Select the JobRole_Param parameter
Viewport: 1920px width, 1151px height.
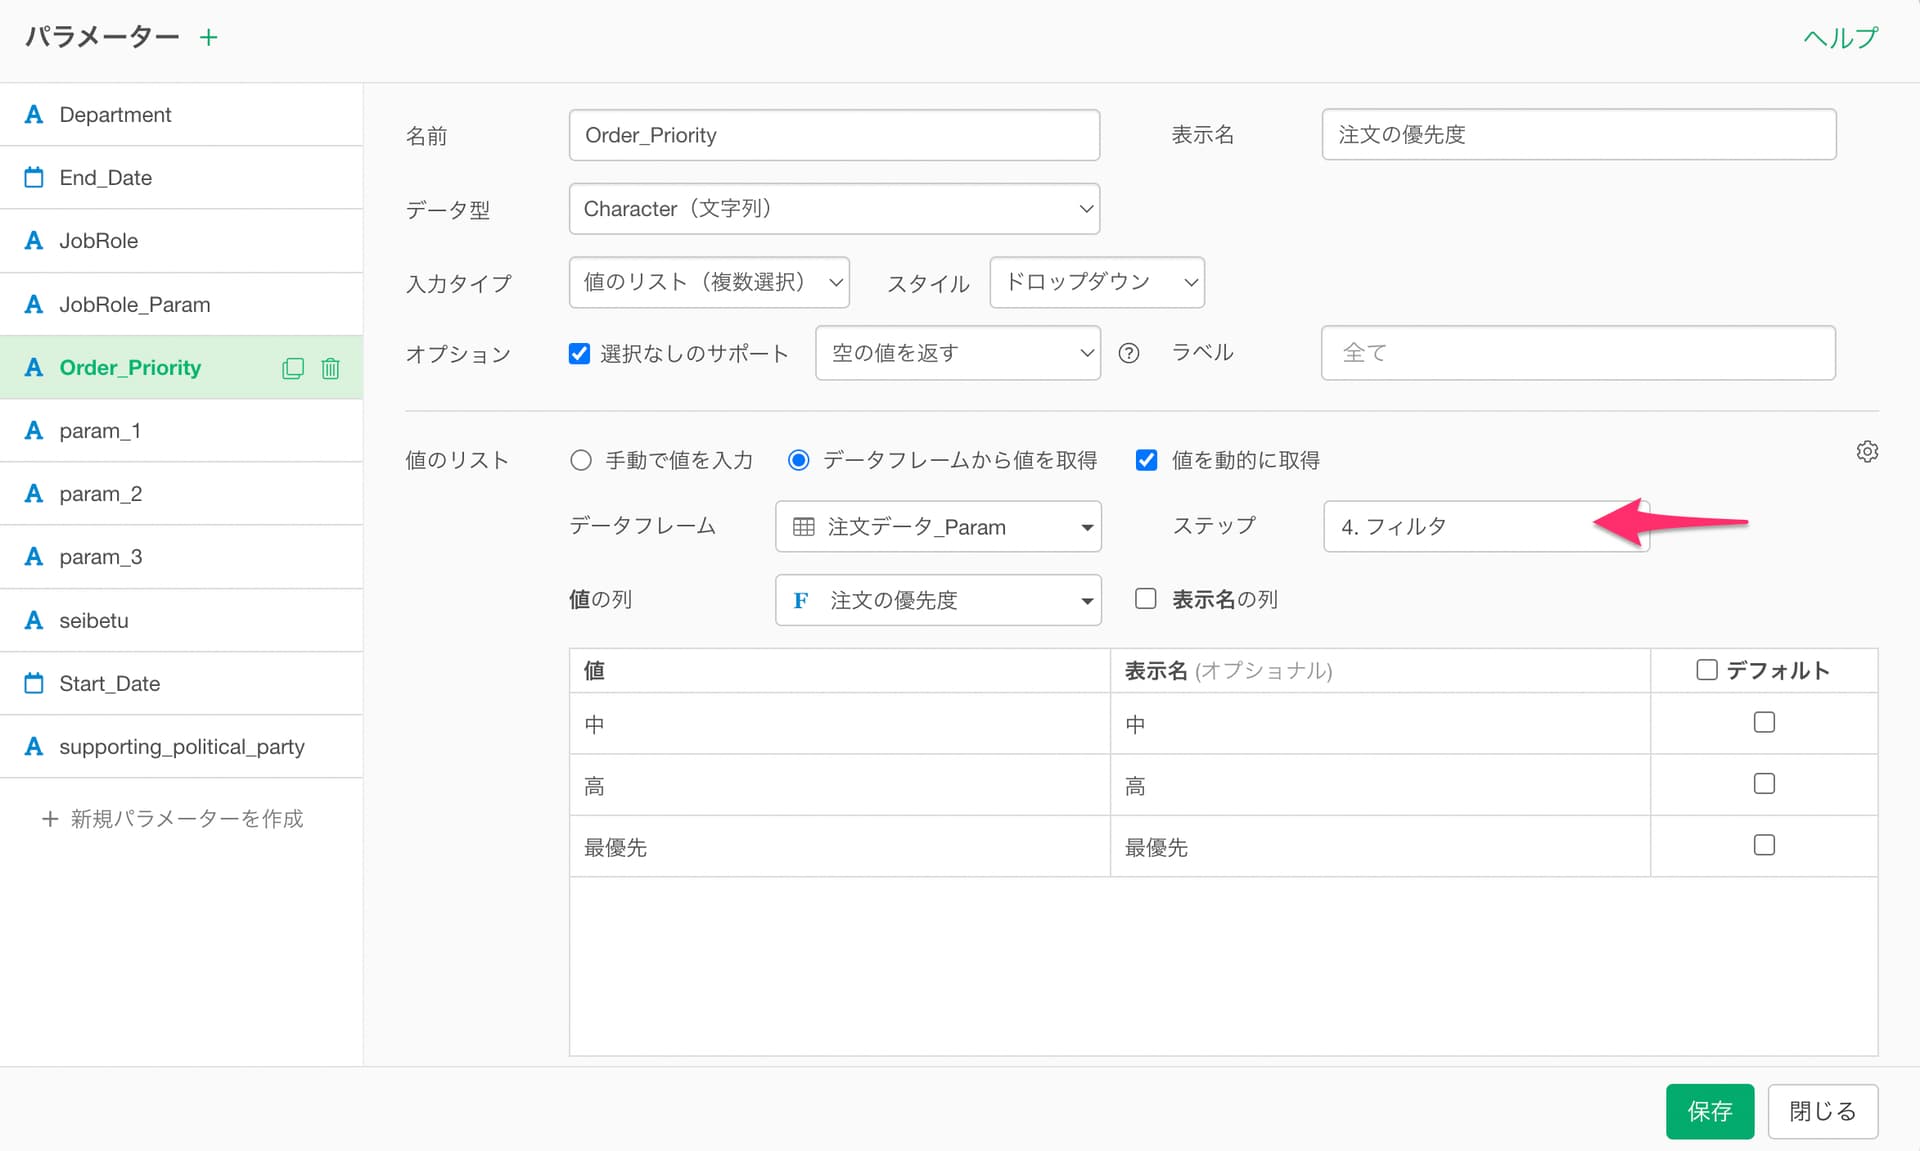(x=181, y=305)
